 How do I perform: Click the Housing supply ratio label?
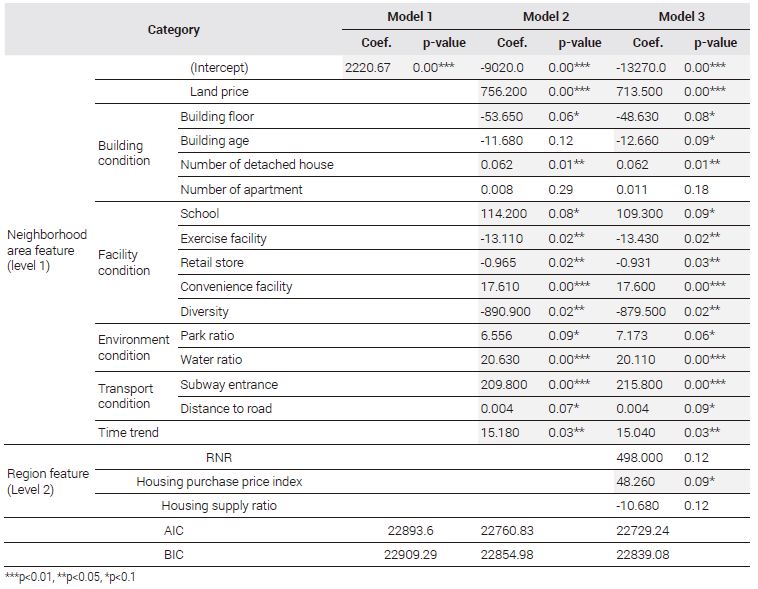pyautogui.click(x=219, y=506)
